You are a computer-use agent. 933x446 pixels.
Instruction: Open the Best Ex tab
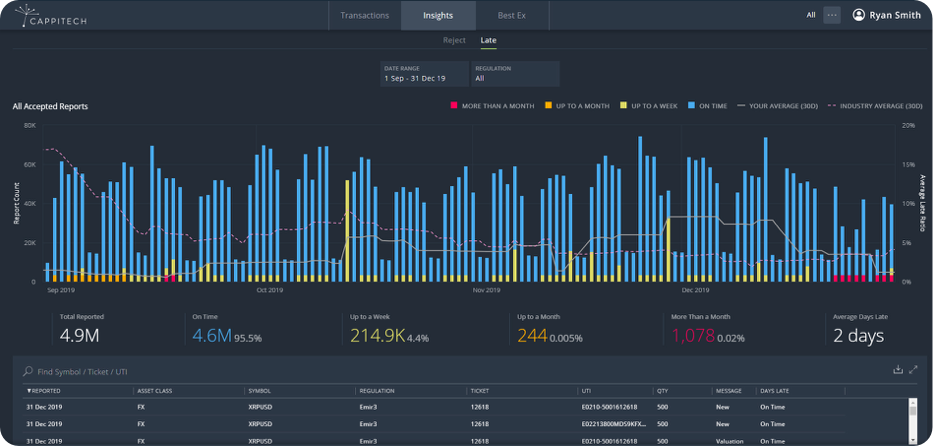(x=512, y=15)
